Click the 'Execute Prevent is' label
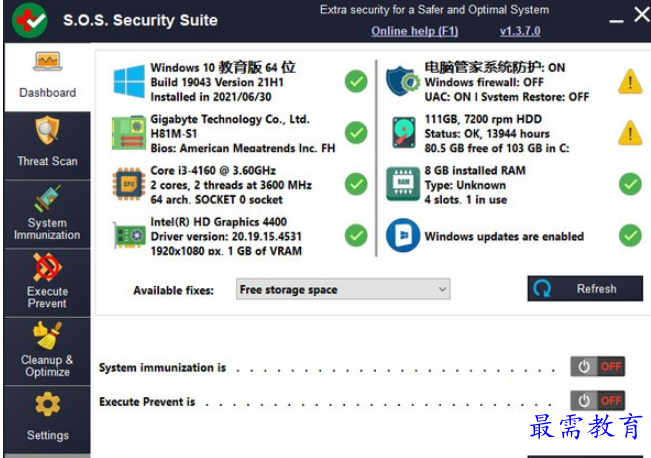This screenshot has width=651, height=458. click(147, 402)
